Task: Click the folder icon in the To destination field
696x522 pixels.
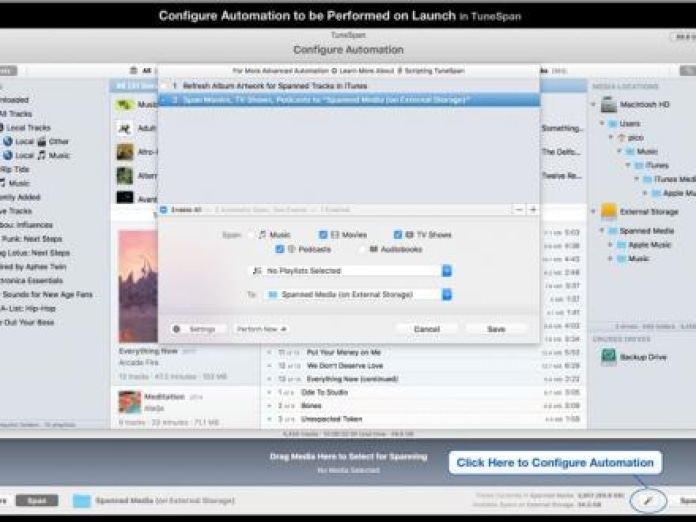Action: tap(273, 294)
